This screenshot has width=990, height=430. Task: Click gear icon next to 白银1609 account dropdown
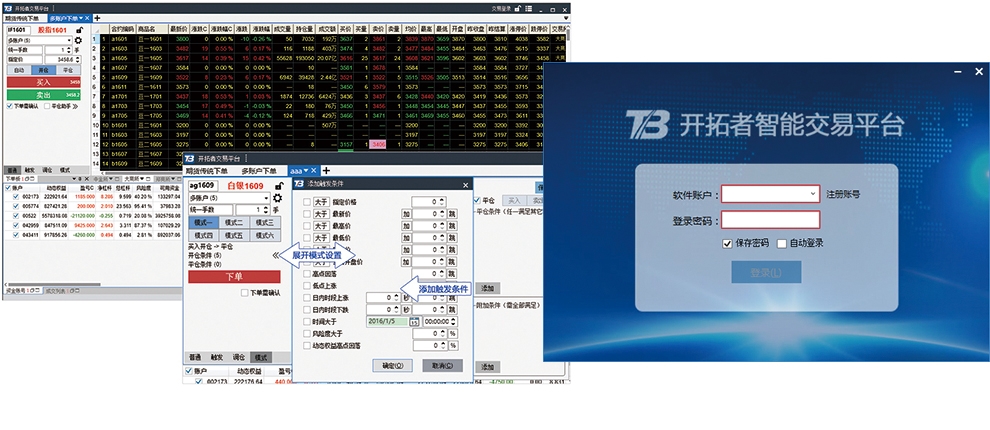tap(277, 198)
